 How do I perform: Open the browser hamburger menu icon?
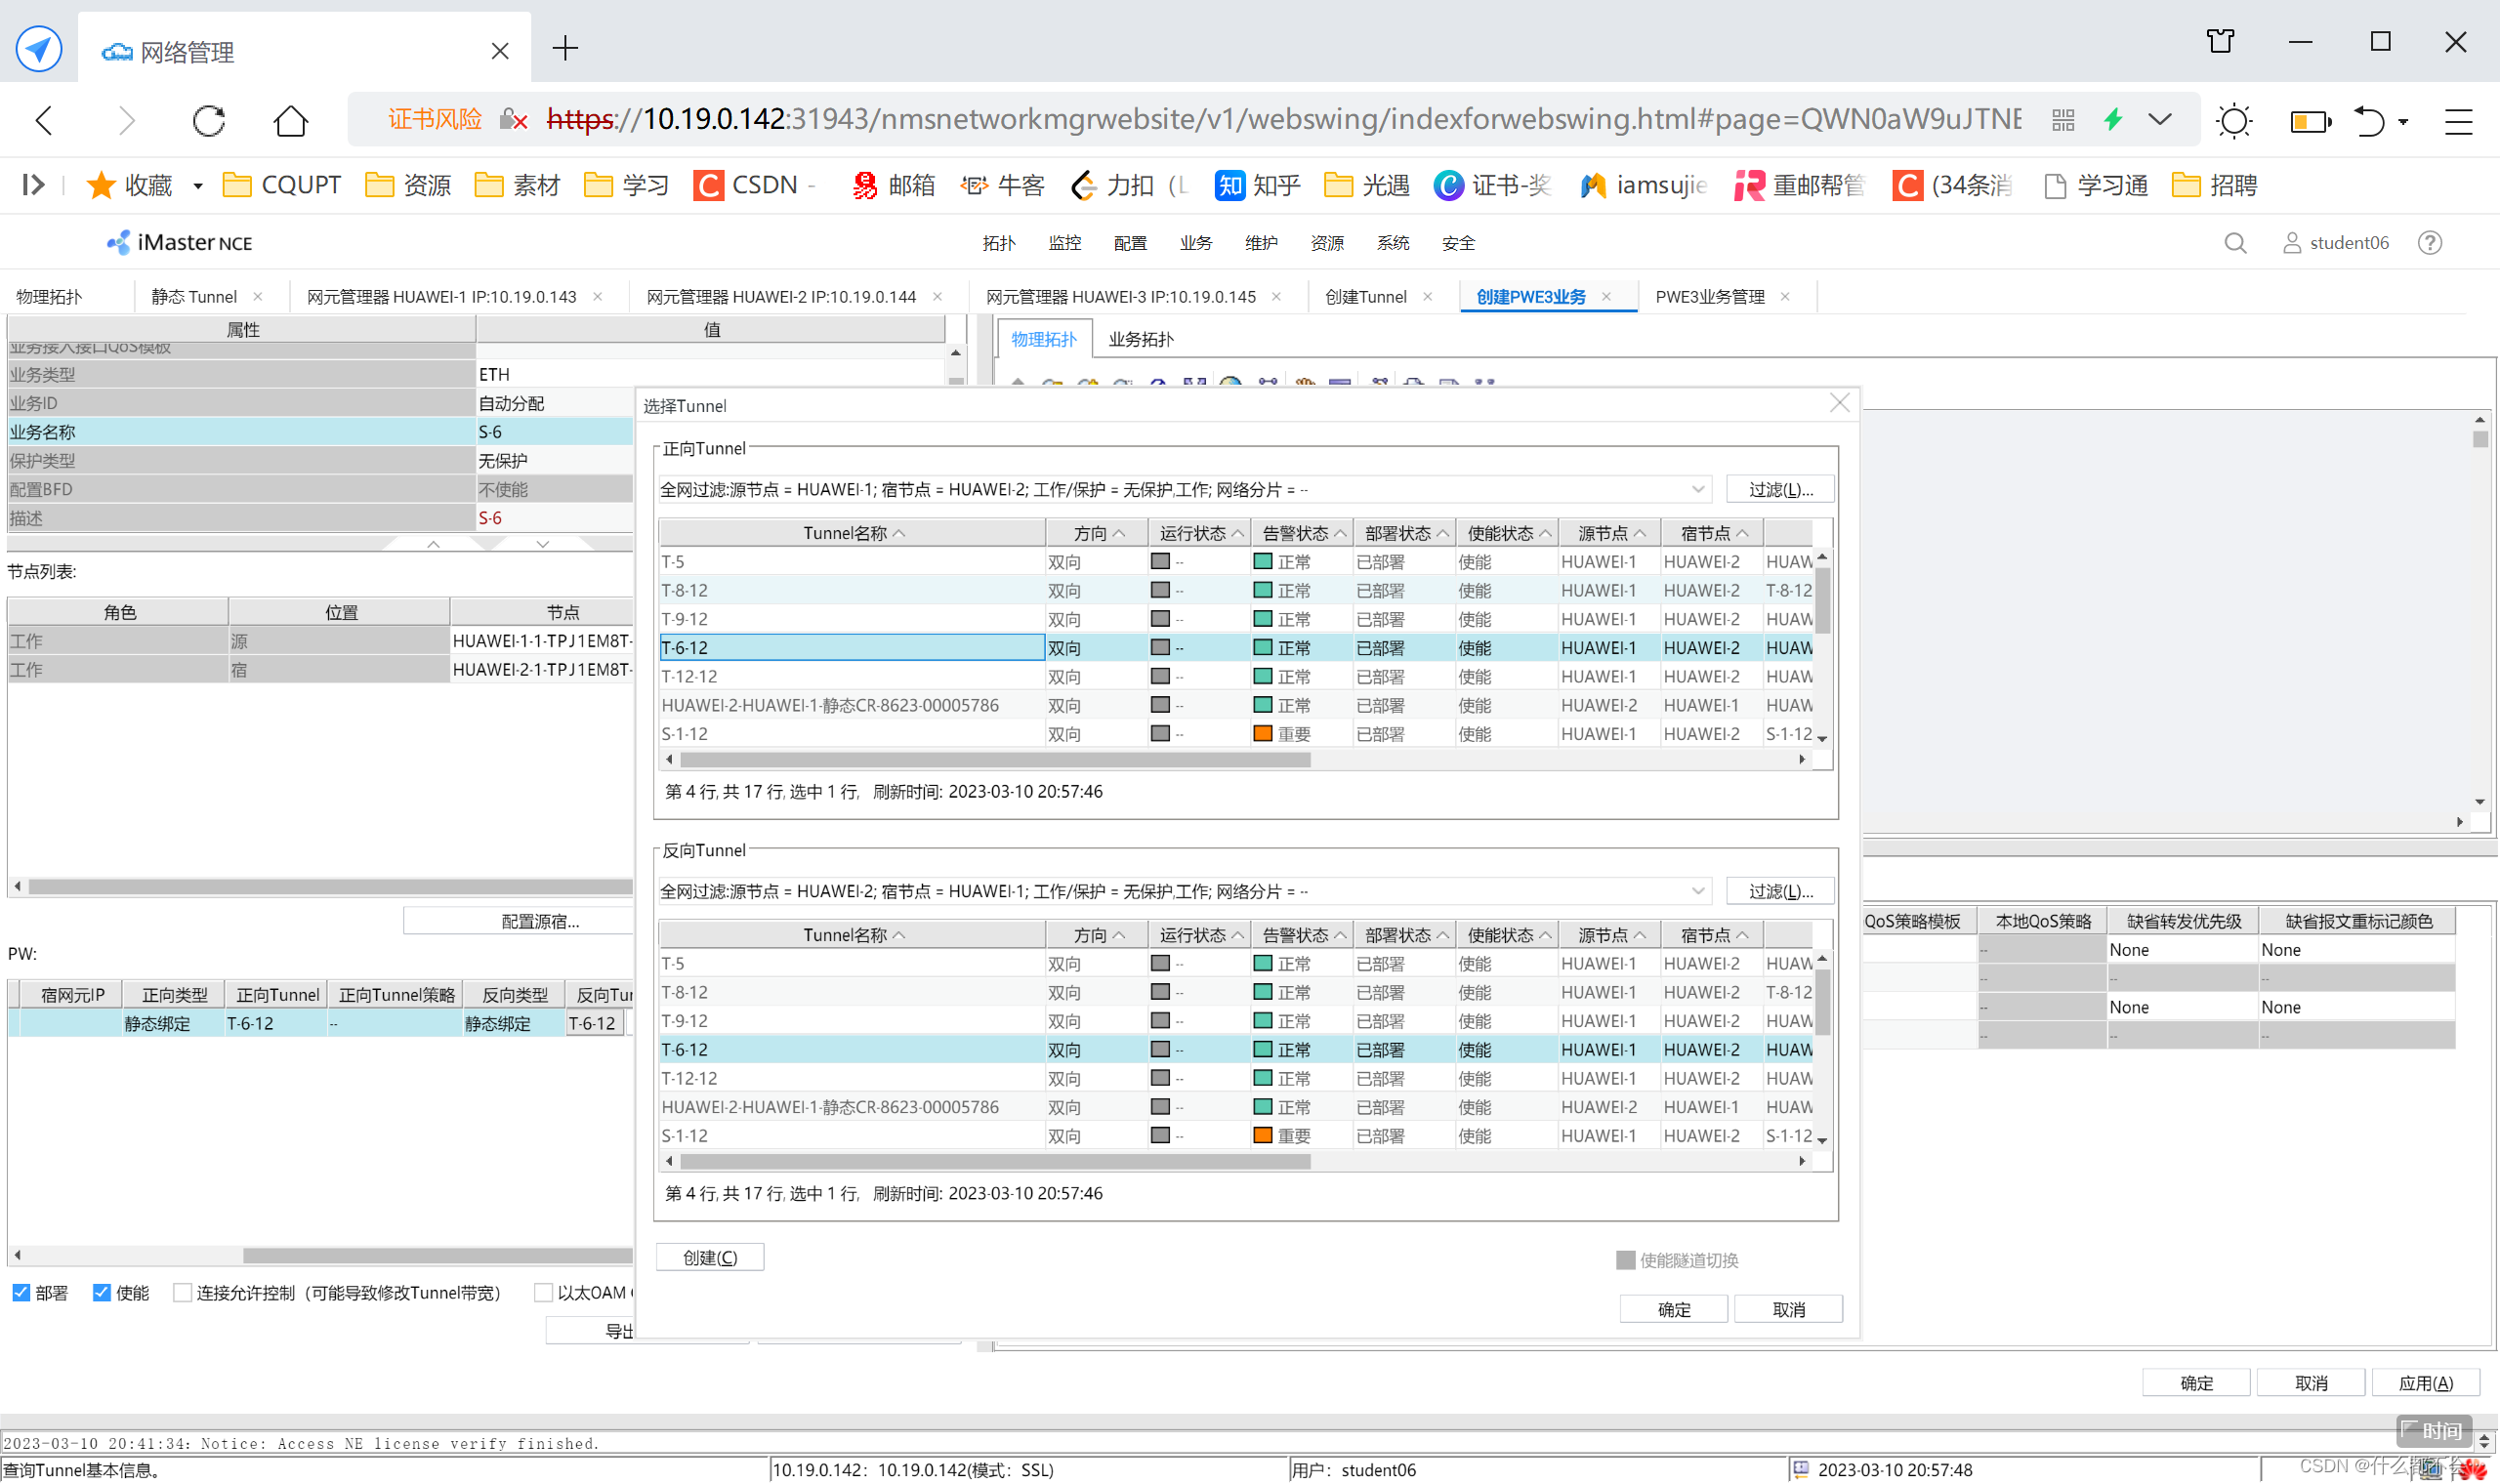click(2458, 121)
